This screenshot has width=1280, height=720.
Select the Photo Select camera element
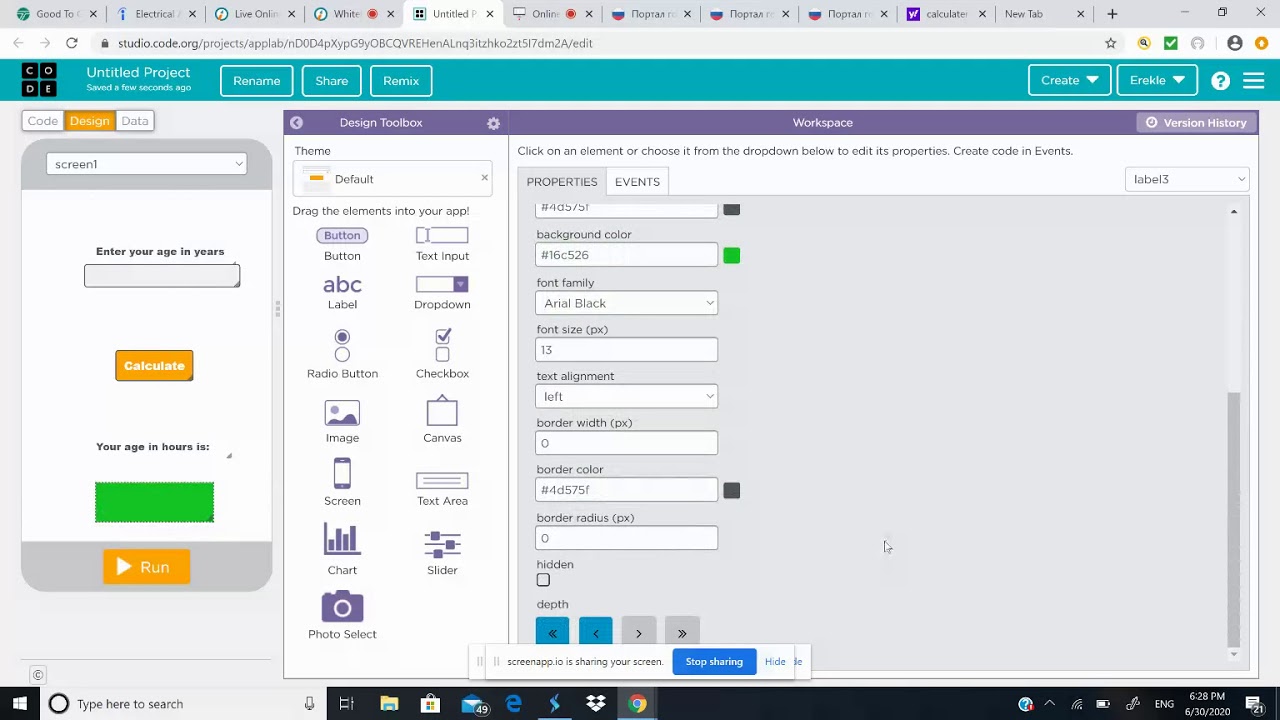tap(342, 616)
